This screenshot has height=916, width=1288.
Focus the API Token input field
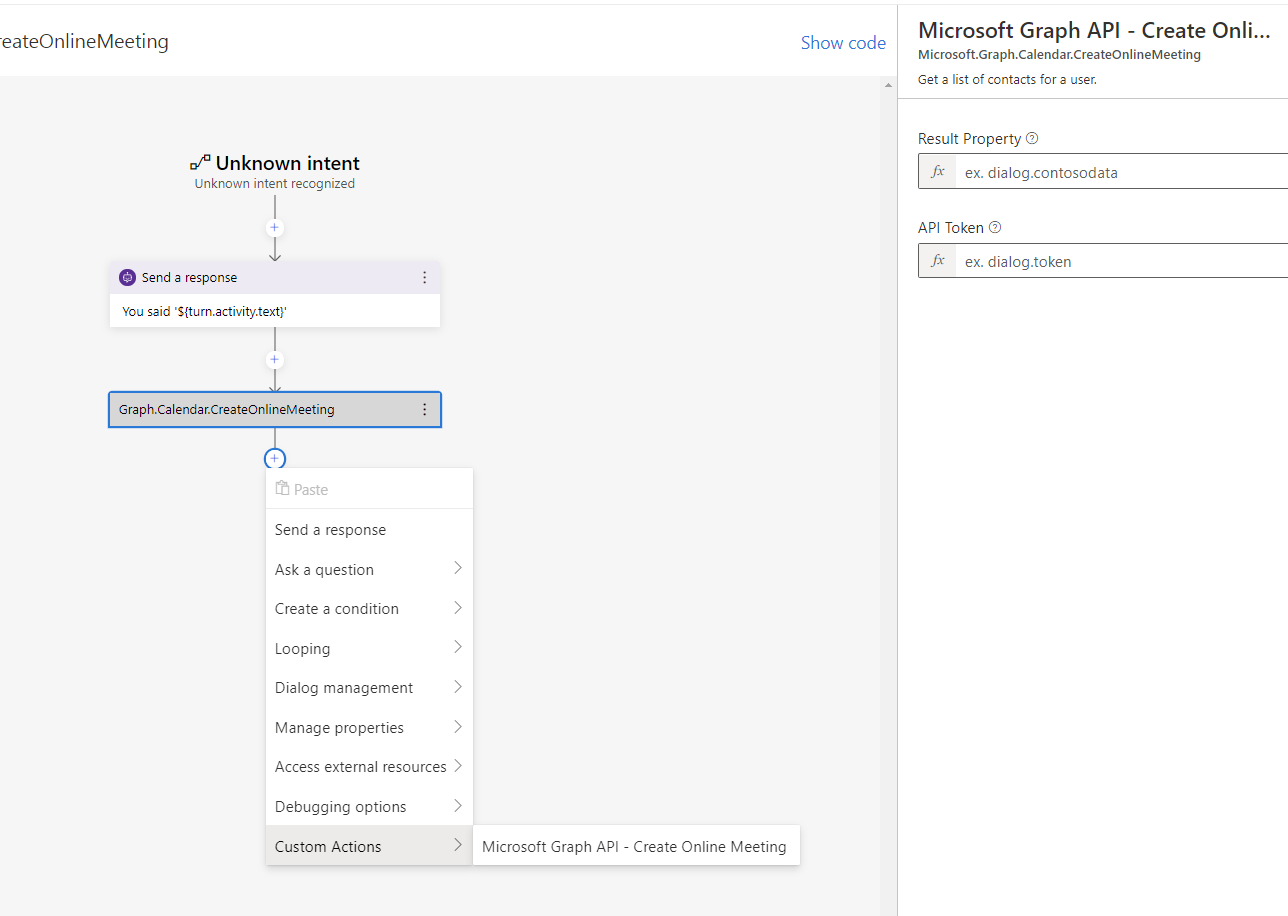(1122, 261)
